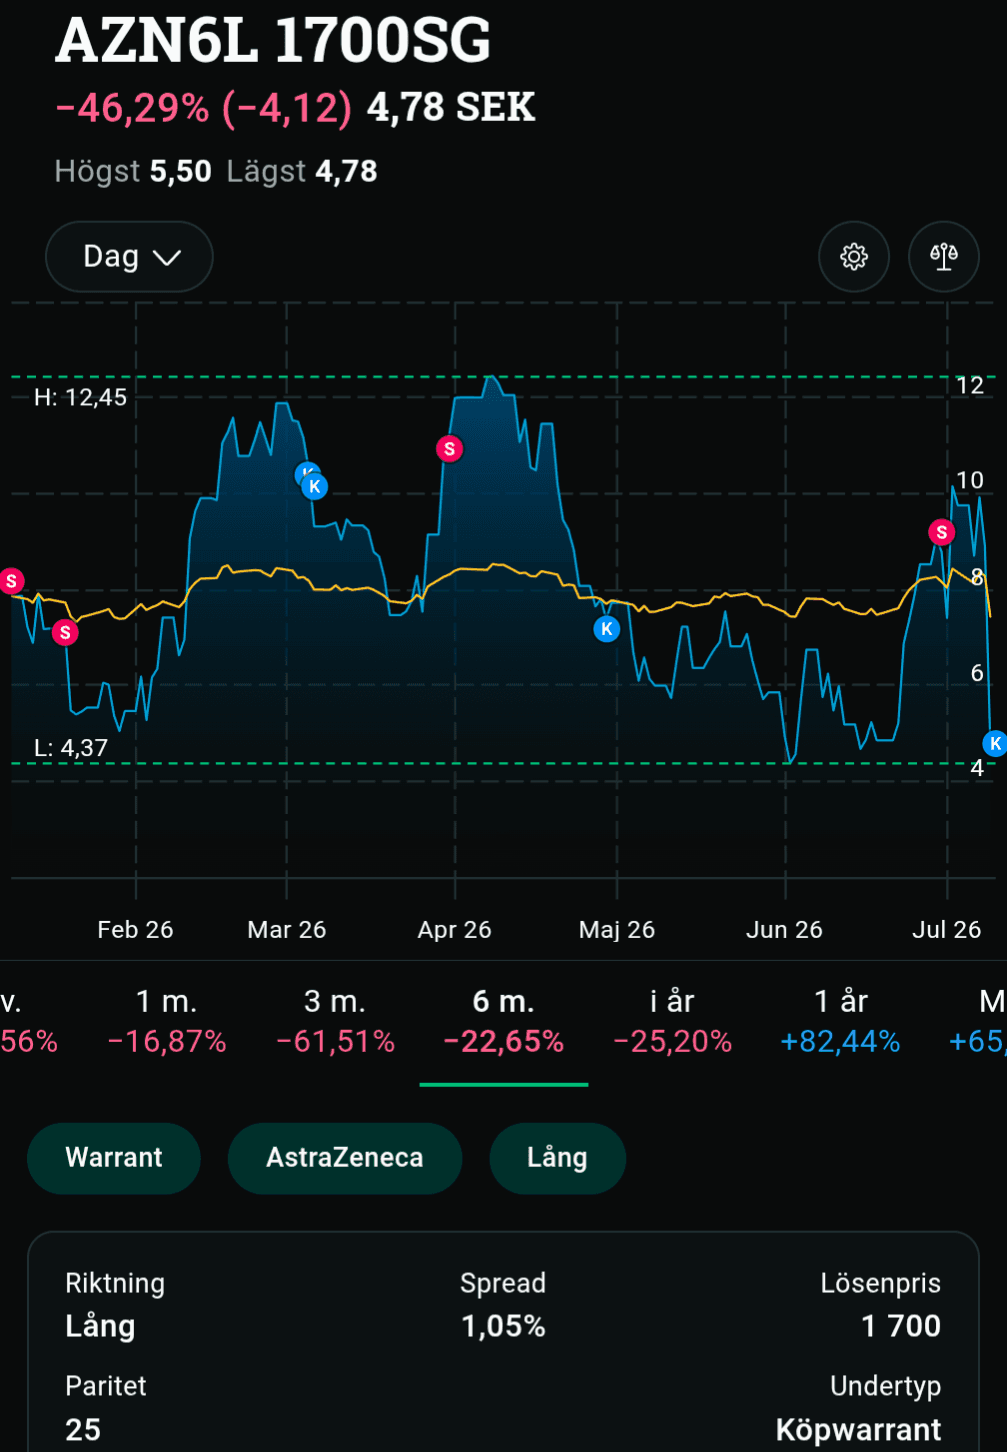Open the Lång tag chip
The width and height of the screenshot is (1007, 1452).
(x=557, y=1158)
